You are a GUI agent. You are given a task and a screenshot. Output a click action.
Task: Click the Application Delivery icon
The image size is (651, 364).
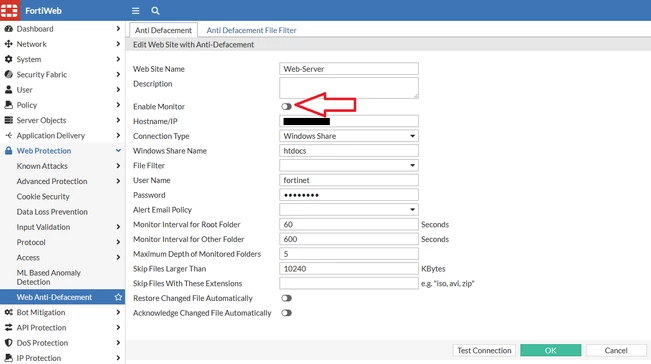click(x=8, y=135)
